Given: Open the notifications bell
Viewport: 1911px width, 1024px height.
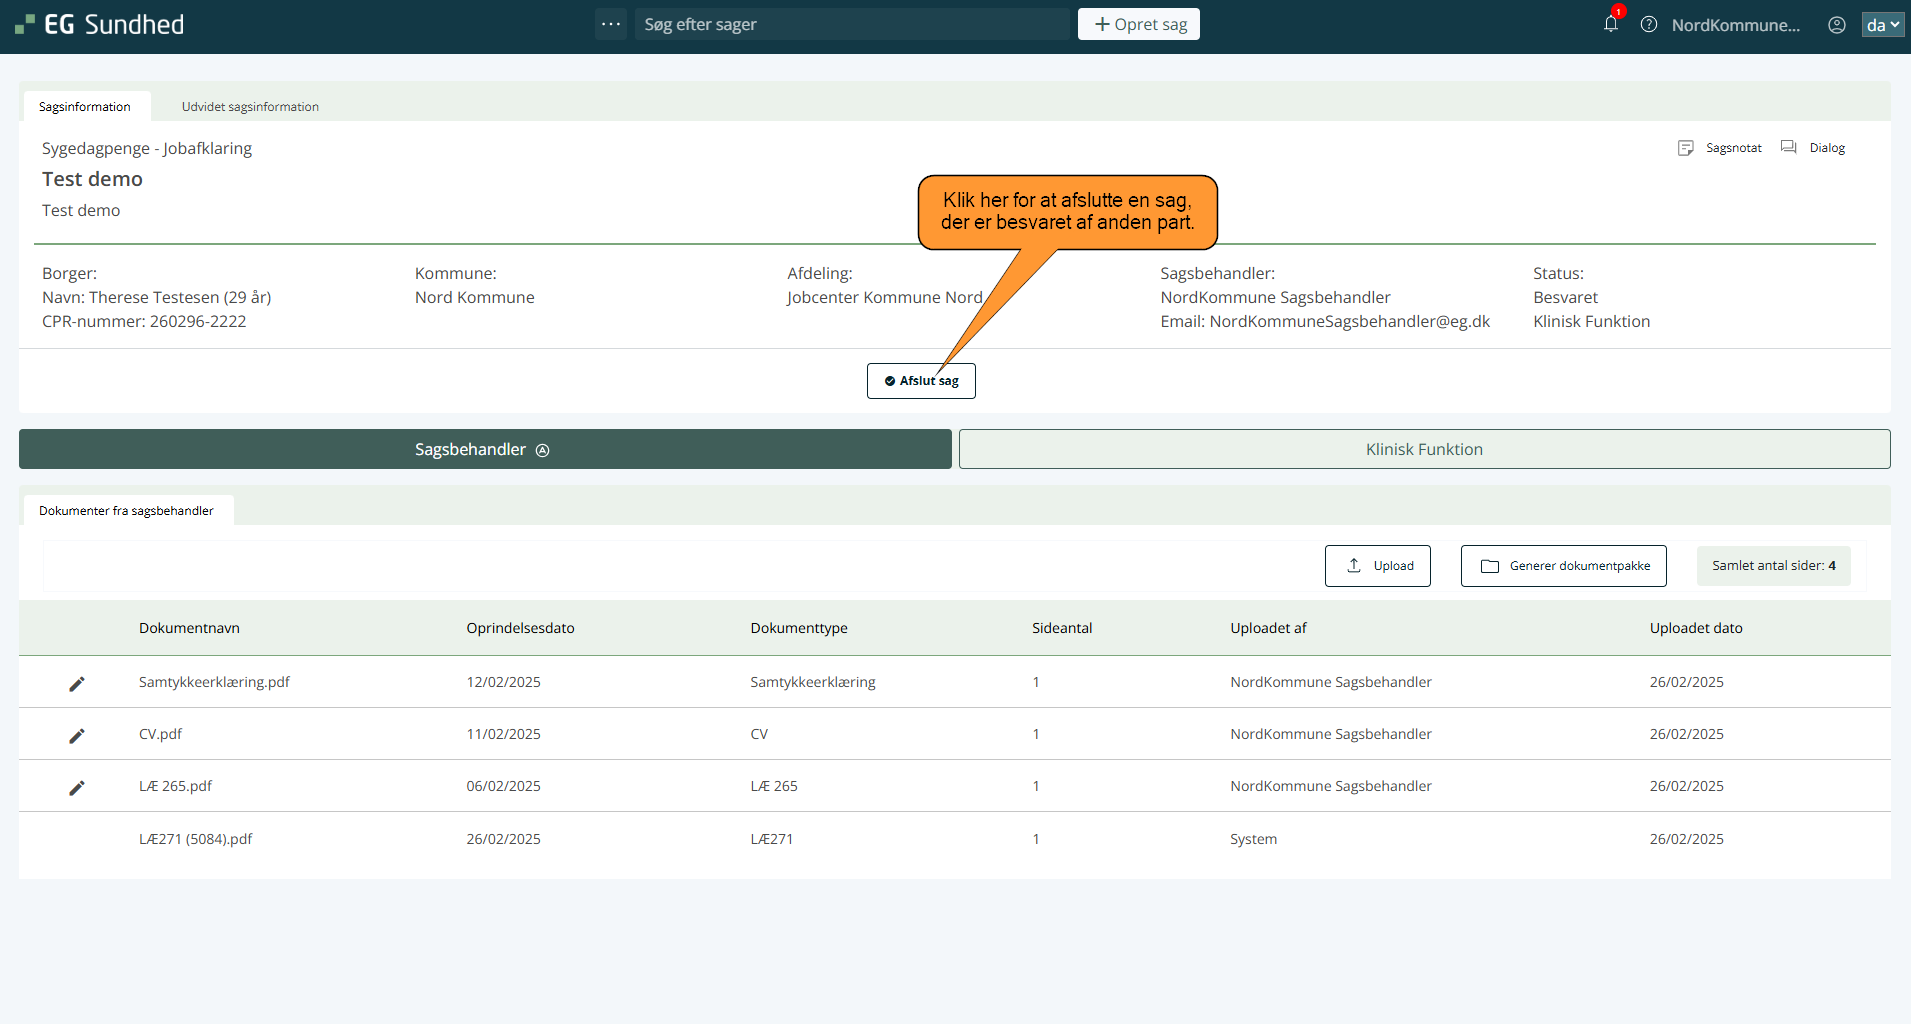Looking at the screenshot, I should tap(1610, 24).
